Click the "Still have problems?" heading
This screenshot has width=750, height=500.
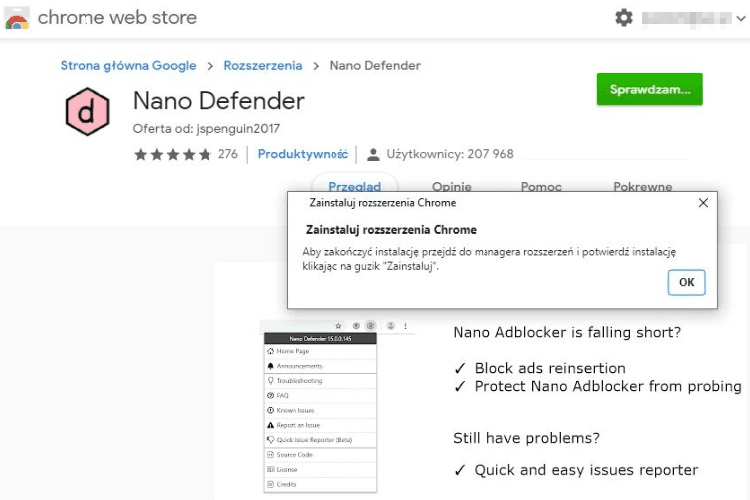pyautogui.click(x=526, y=438)
